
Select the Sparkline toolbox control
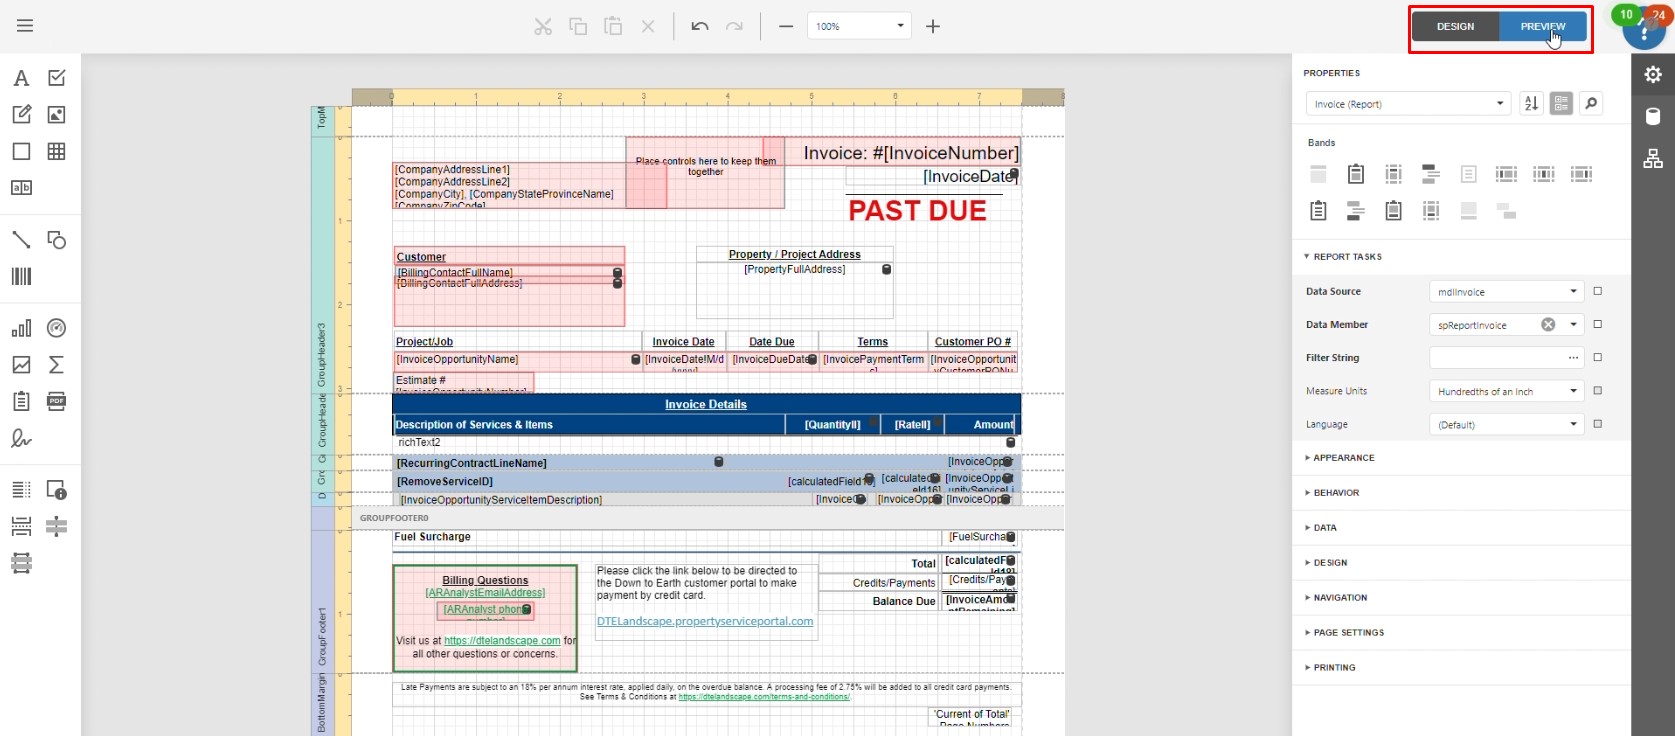click(x=21, y=365)
